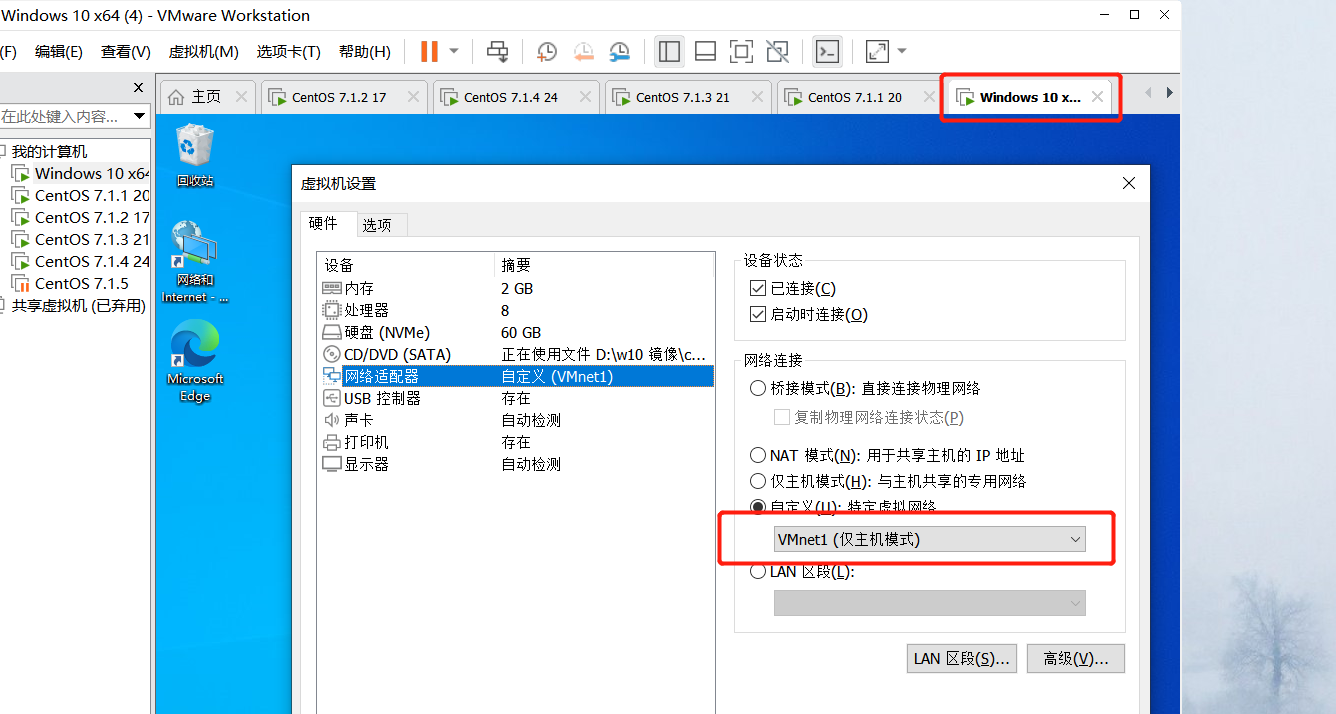Select the 声卡 device row

pos(516,420)
